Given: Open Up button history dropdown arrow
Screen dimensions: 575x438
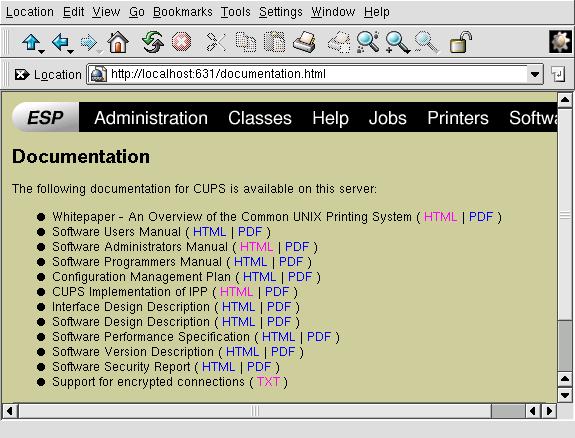Looking at the screenshot, I should coord(42,52).
